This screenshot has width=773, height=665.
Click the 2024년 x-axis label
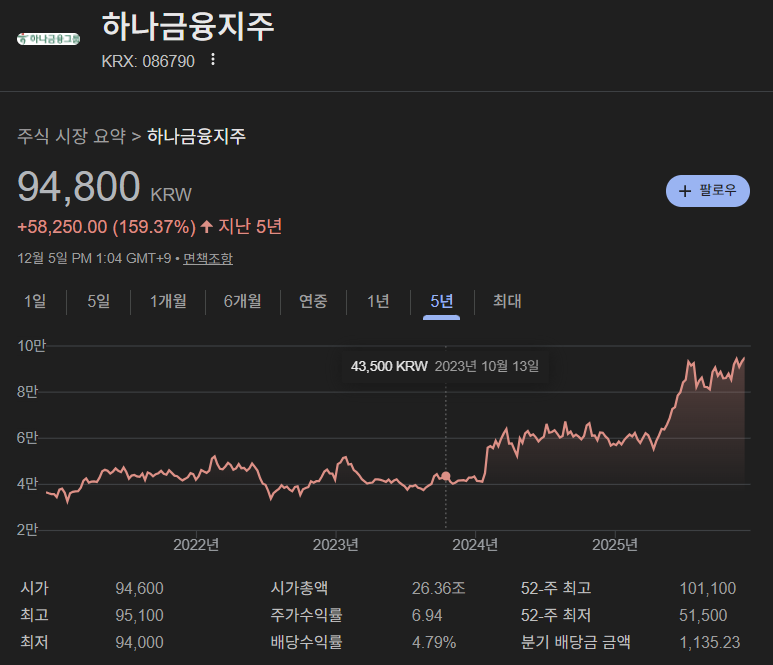[x=475, y=545]
